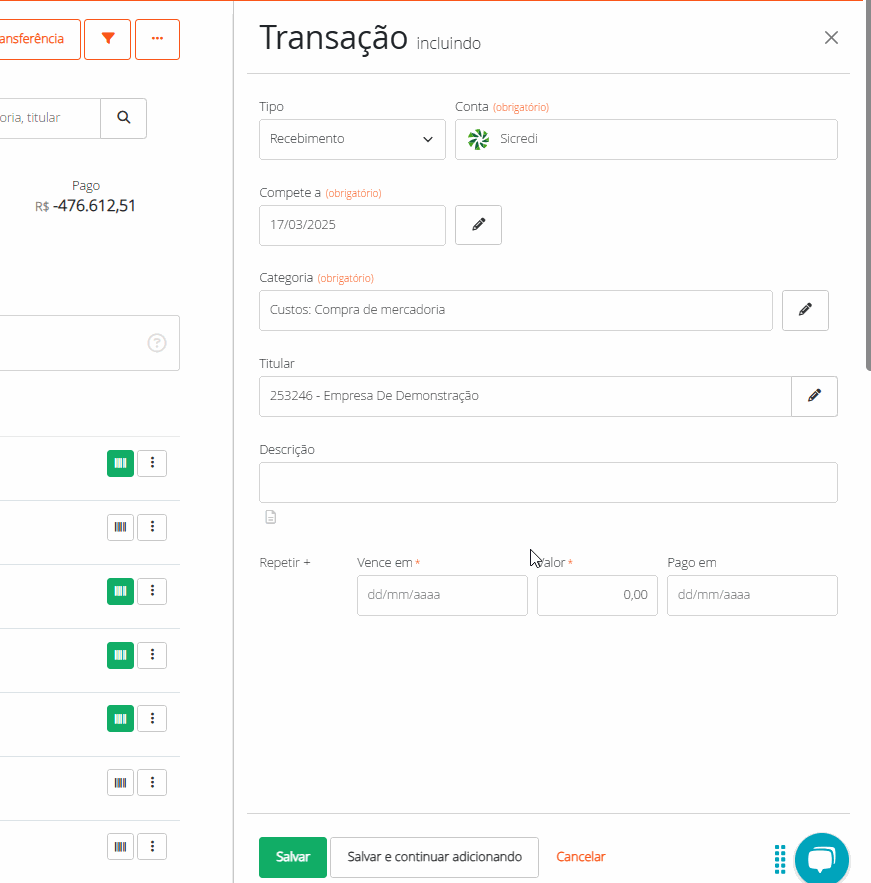Click the pencil icon beside Compete a
Viewport: 871px width, 883px height.
point(478,224)
